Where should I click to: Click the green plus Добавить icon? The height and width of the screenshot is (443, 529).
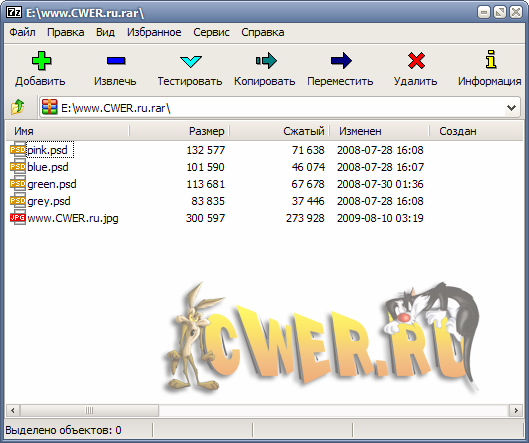click(x=41, y=61)
